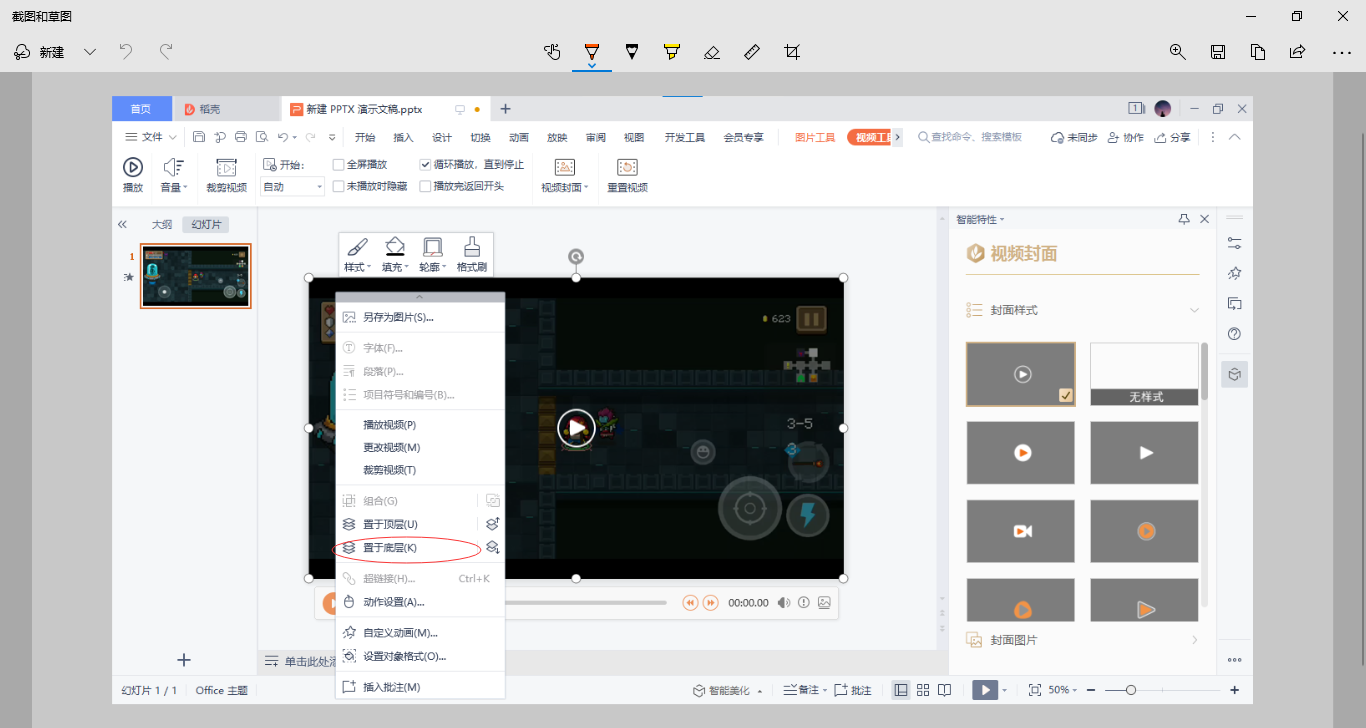Screen dimensions: 1366x728
Task: Click the 未同步 sync button
Action: click(1074, 138)
